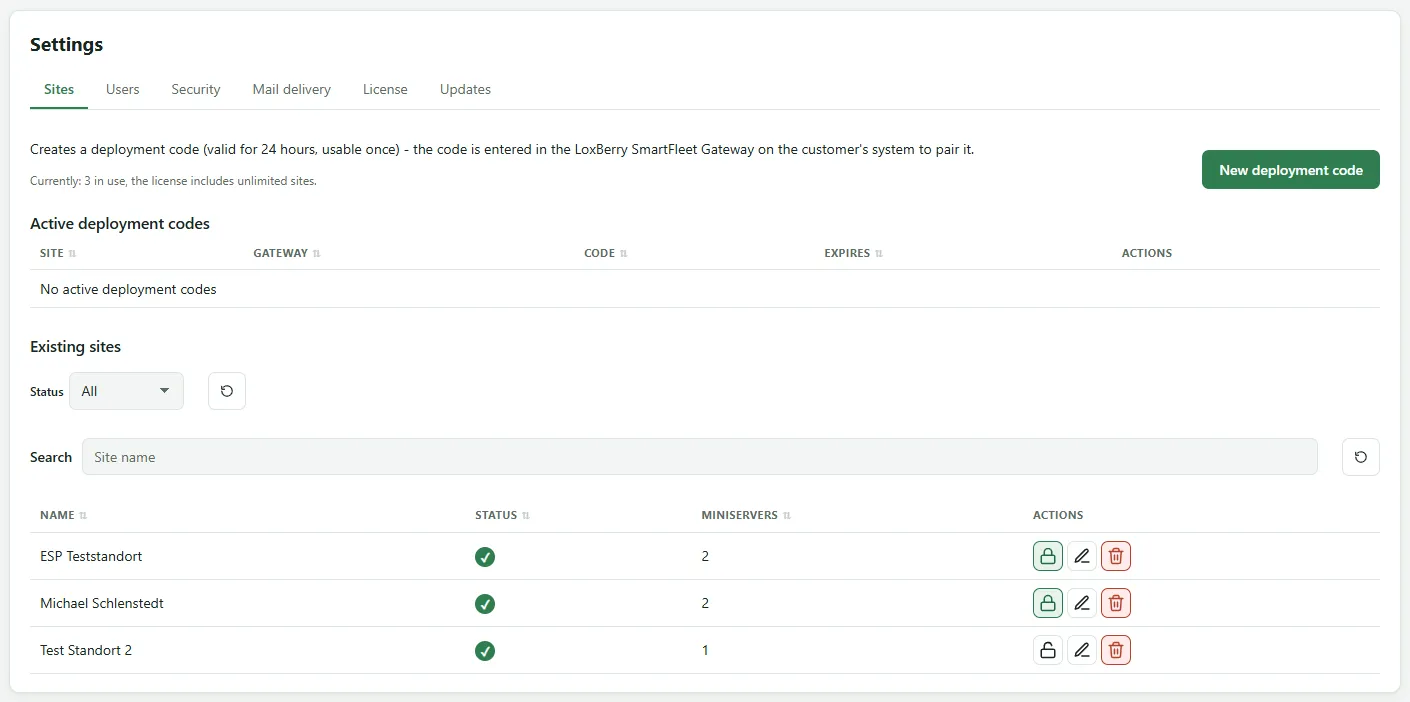Viewport: 1410px width, 702px height.
Task: Click the 'Currently: 3 in use' license note
Action: (x=173, y=181)
